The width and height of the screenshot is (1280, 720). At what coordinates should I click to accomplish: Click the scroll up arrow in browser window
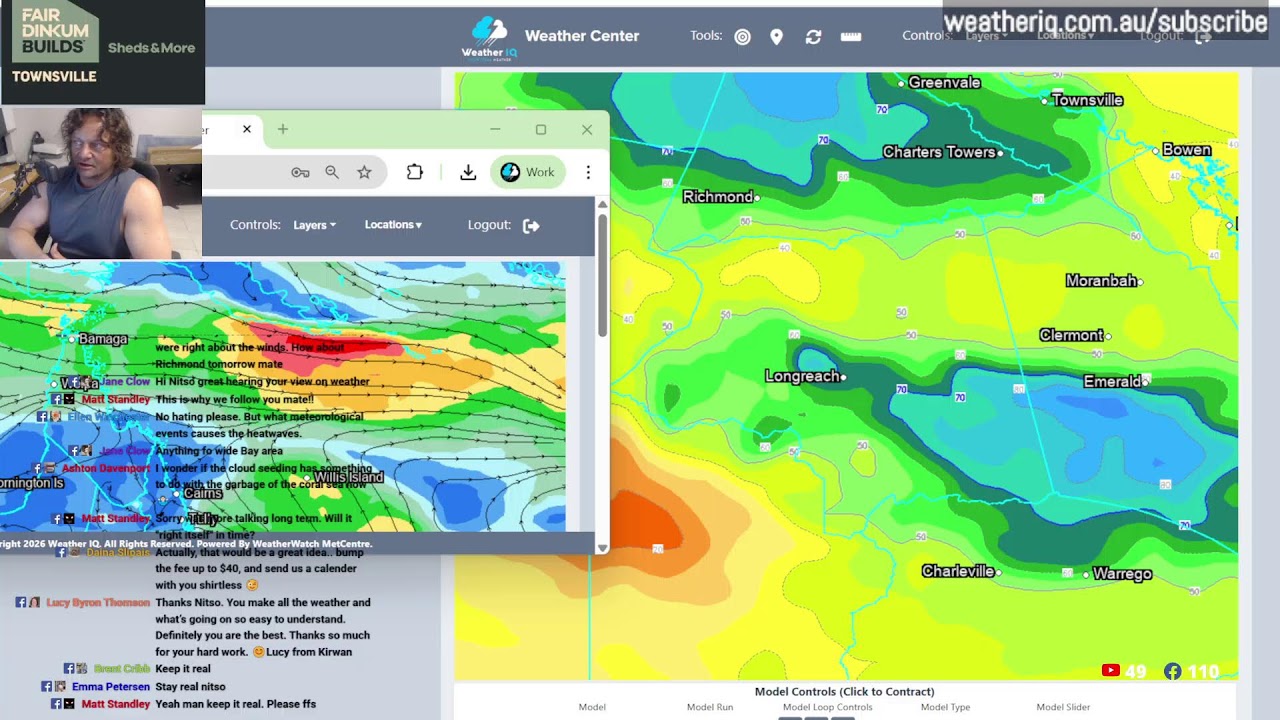click(x=601, y=204)
